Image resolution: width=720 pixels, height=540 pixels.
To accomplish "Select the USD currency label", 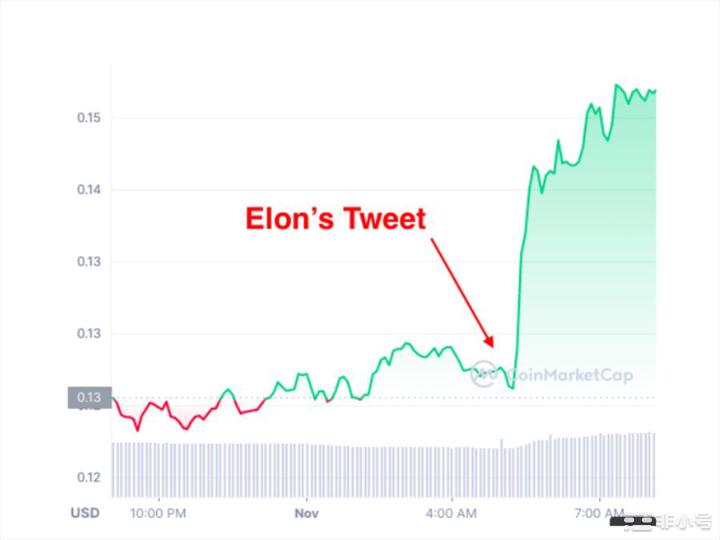I will (85, 513).
